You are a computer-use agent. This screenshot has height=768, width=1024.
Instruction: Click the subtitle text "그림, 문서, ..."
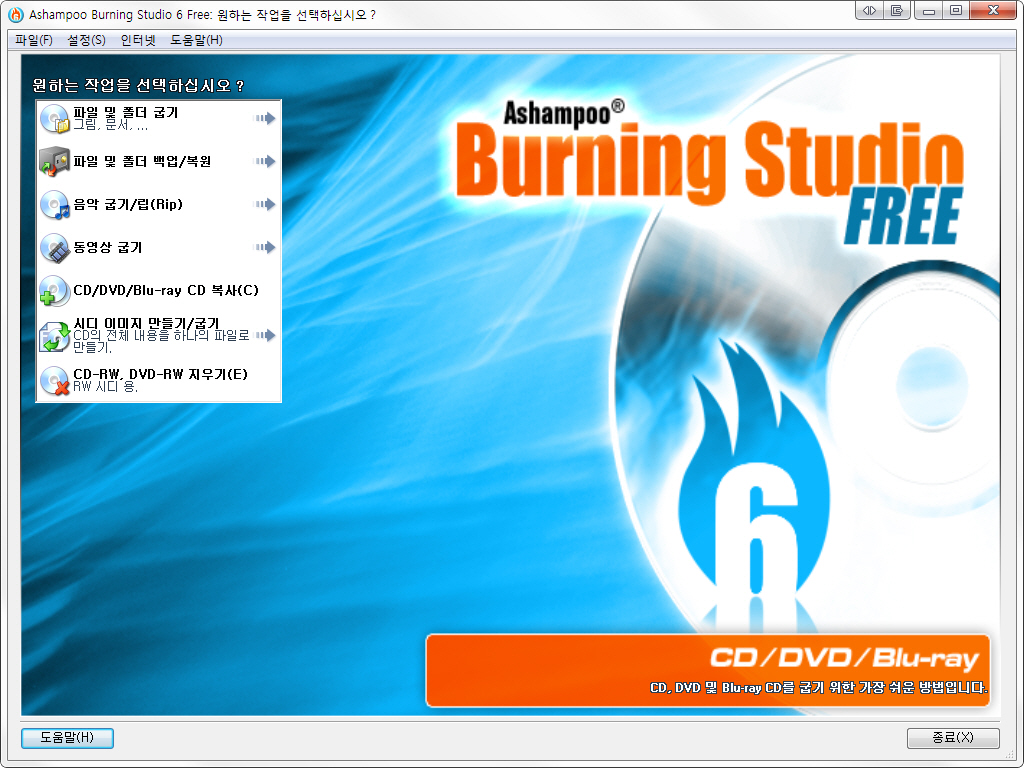point(110,125)
